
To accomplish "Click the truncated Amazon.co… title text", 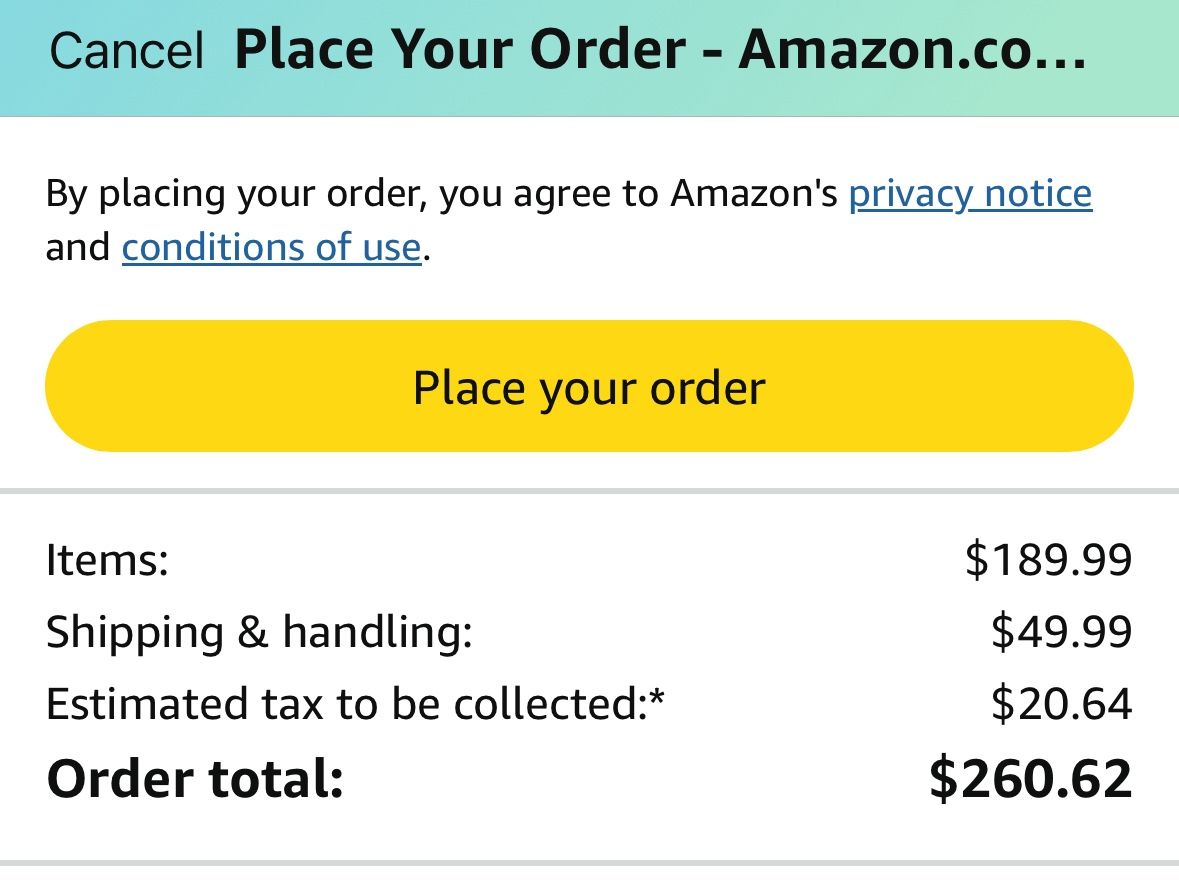I will (x=912, y=50).
